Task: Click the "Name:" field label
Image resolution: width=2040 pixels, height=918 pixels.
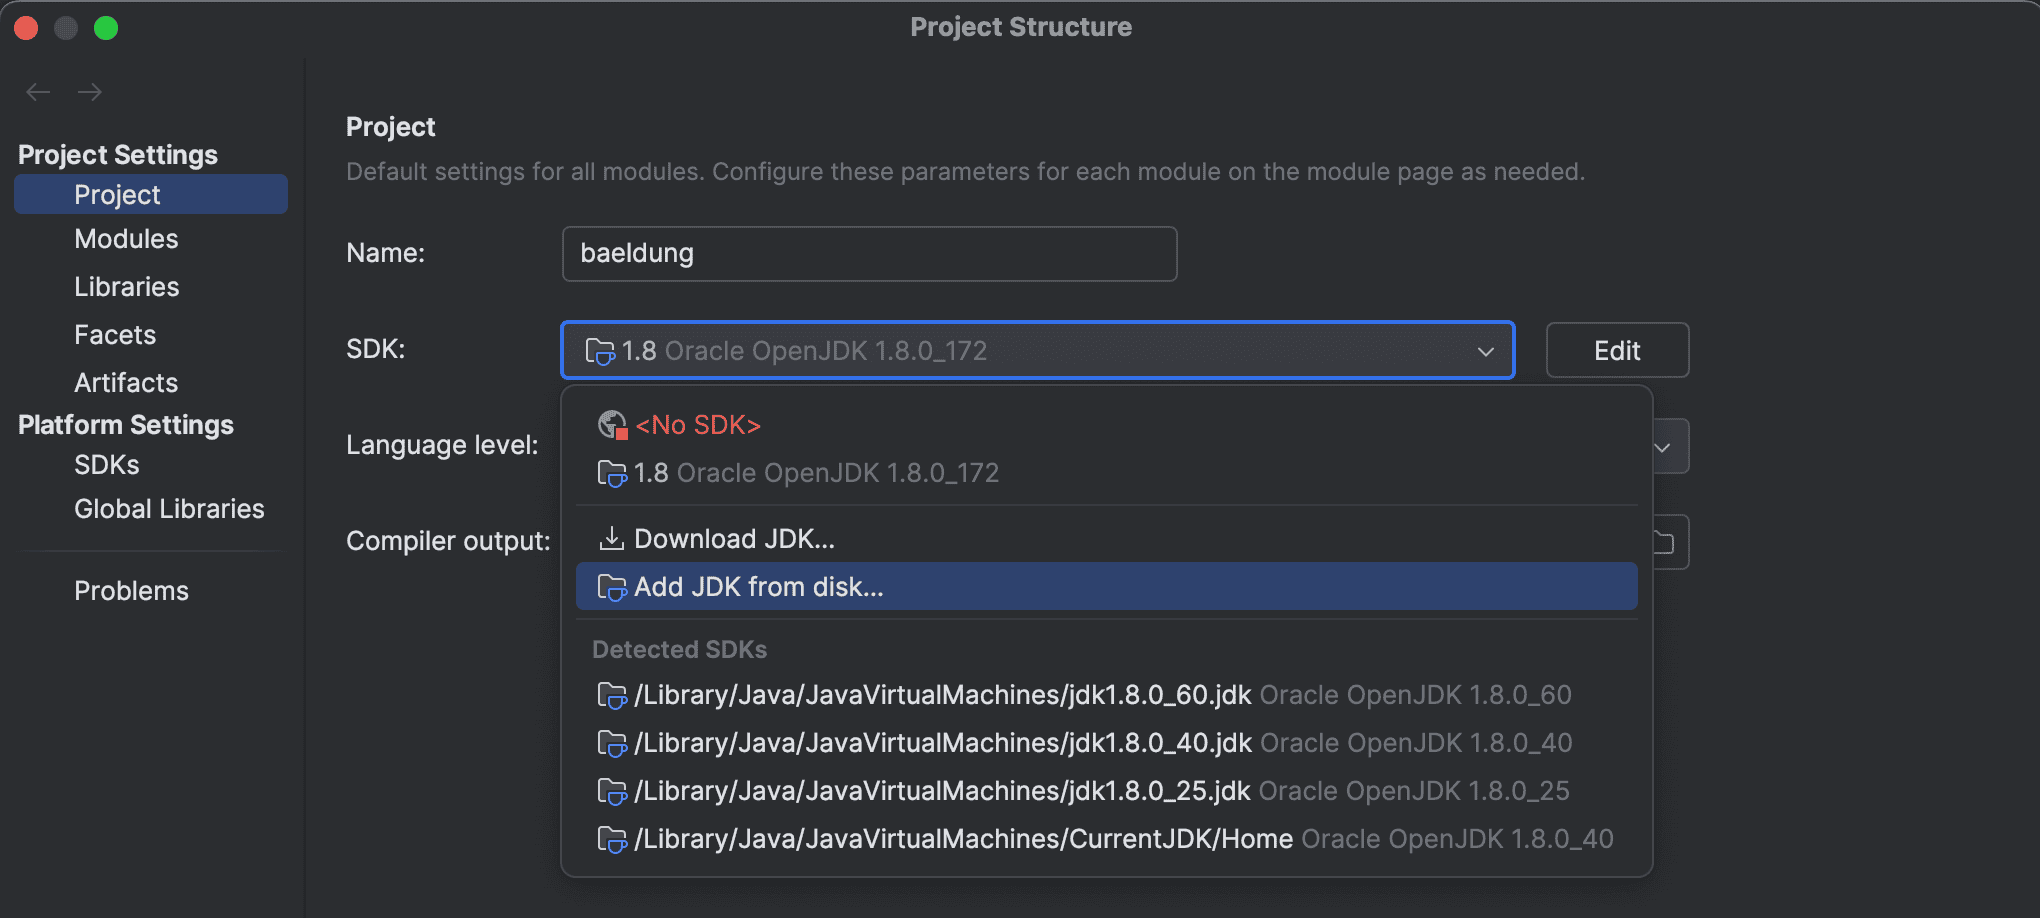Action: coord(385,253)
